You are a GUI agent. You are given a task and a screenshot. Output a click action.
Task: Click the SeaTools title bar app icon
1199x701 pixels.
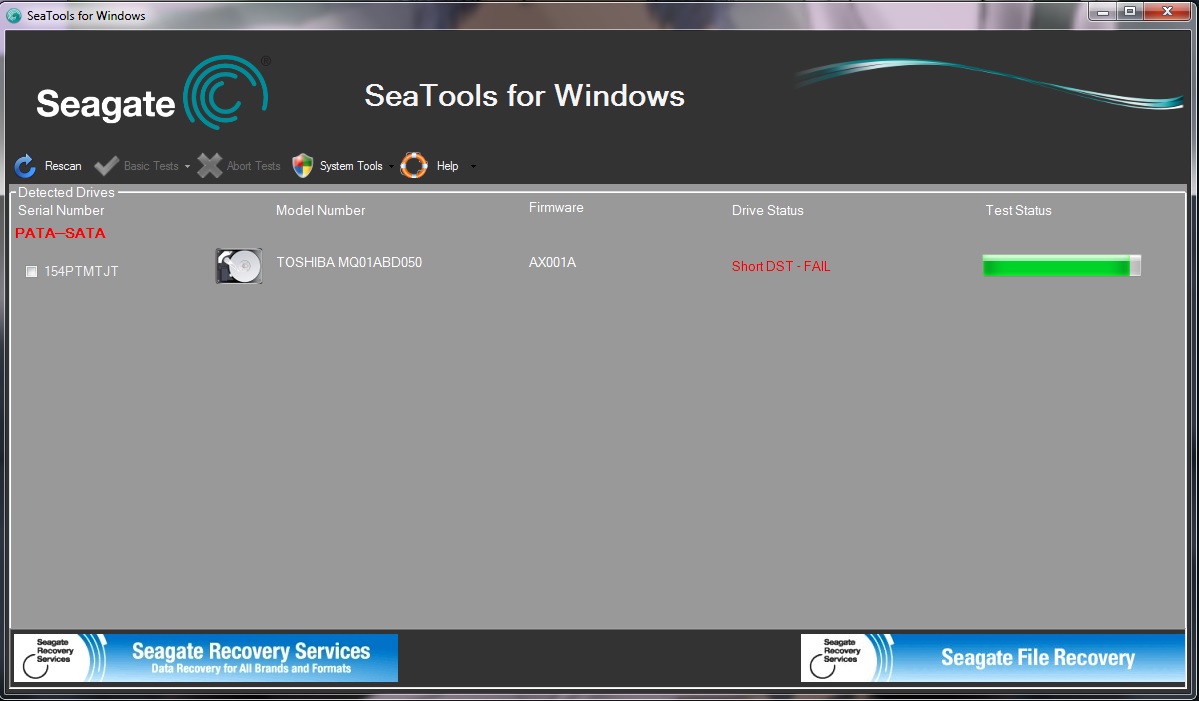(14, 15)
